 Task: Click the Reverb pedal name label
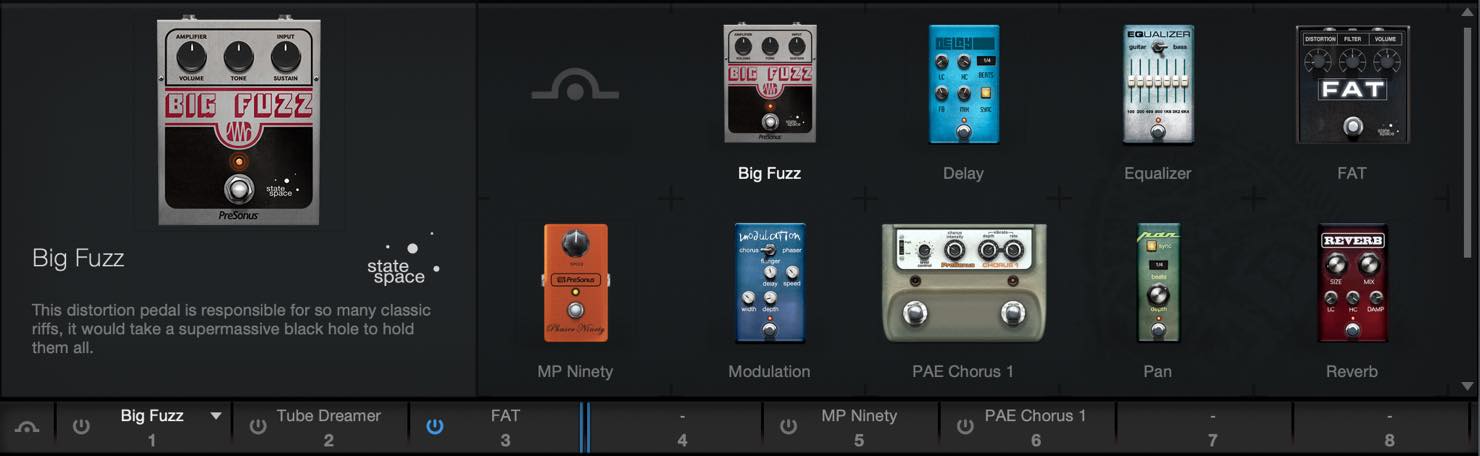(x=1352, y=371)
